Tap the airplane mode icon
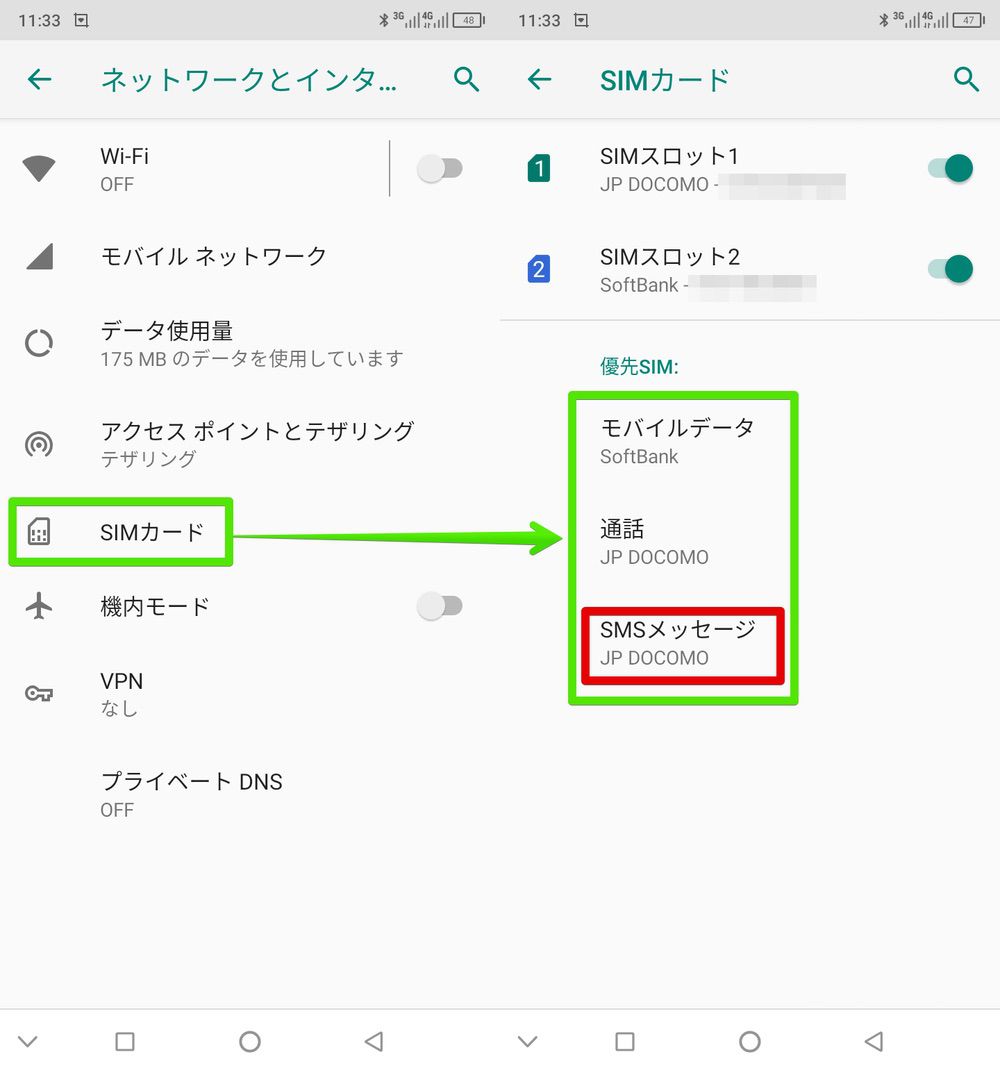 coord(39,606)
